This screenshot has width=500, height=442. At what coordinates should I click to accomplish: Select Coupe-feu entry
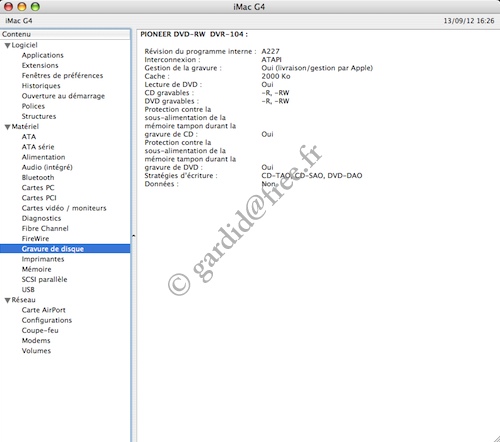40,330
